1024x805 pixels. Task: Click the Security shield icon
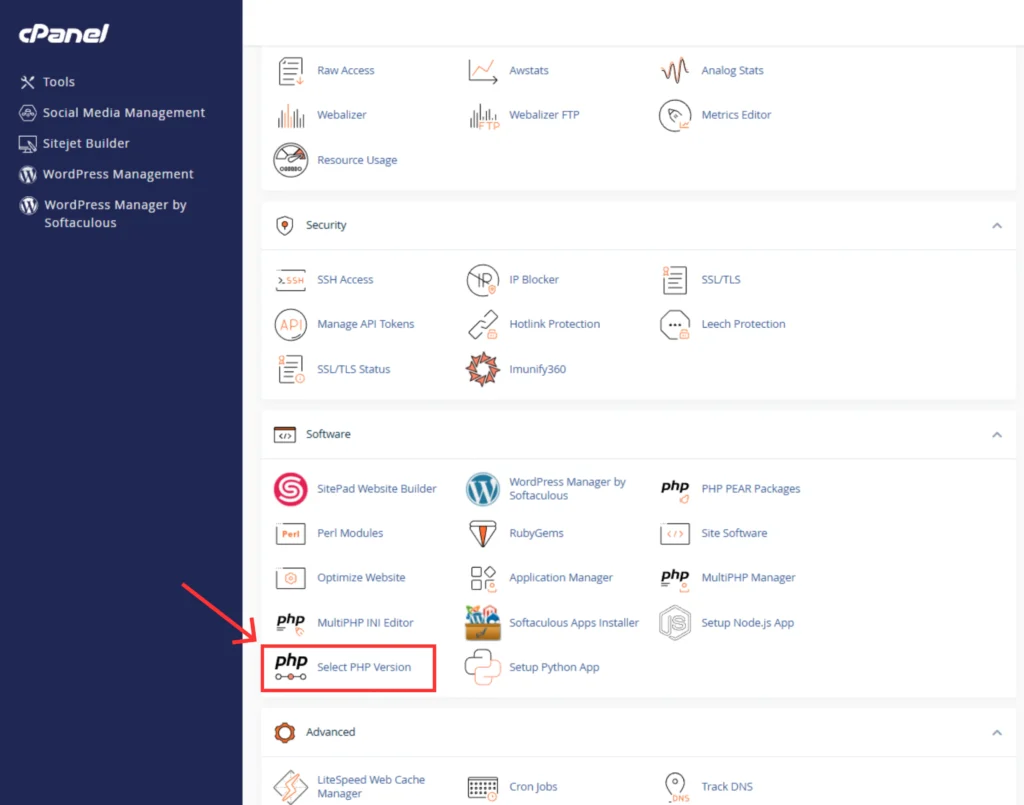pos(284,225)
